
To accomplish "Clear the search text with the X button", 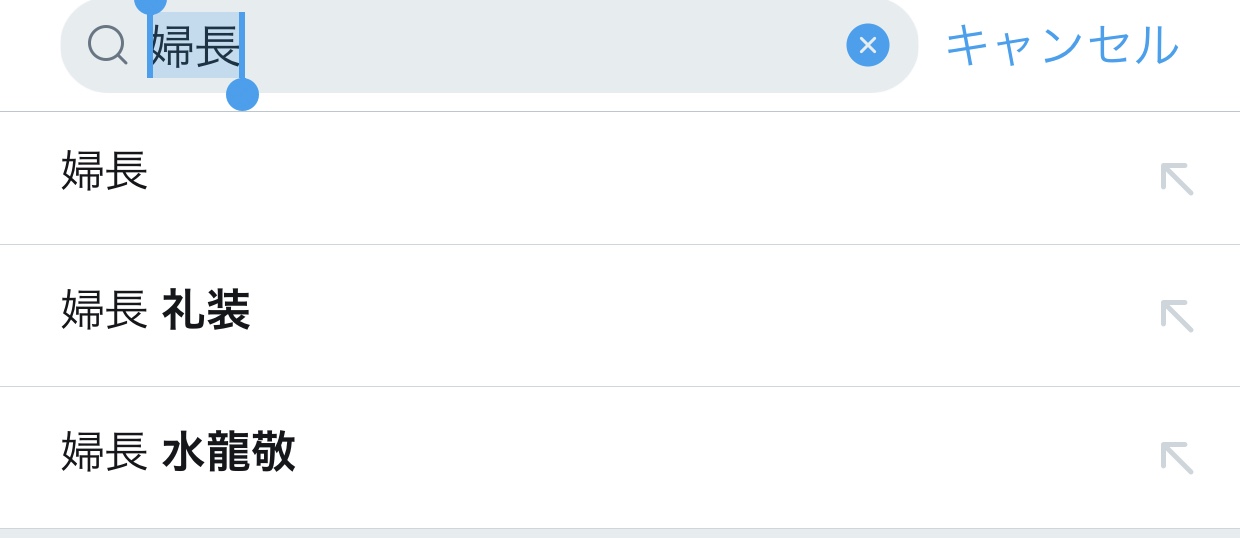I will (867, 45).
